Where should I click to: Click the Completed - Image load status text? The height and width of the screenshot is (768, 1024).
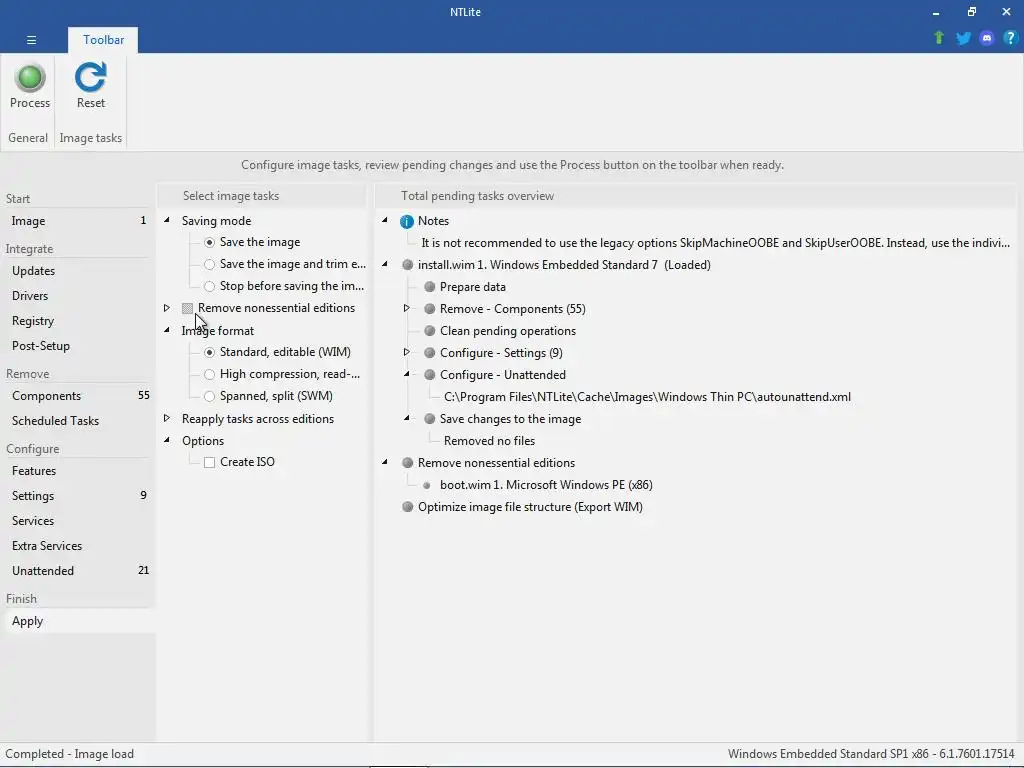69,754
